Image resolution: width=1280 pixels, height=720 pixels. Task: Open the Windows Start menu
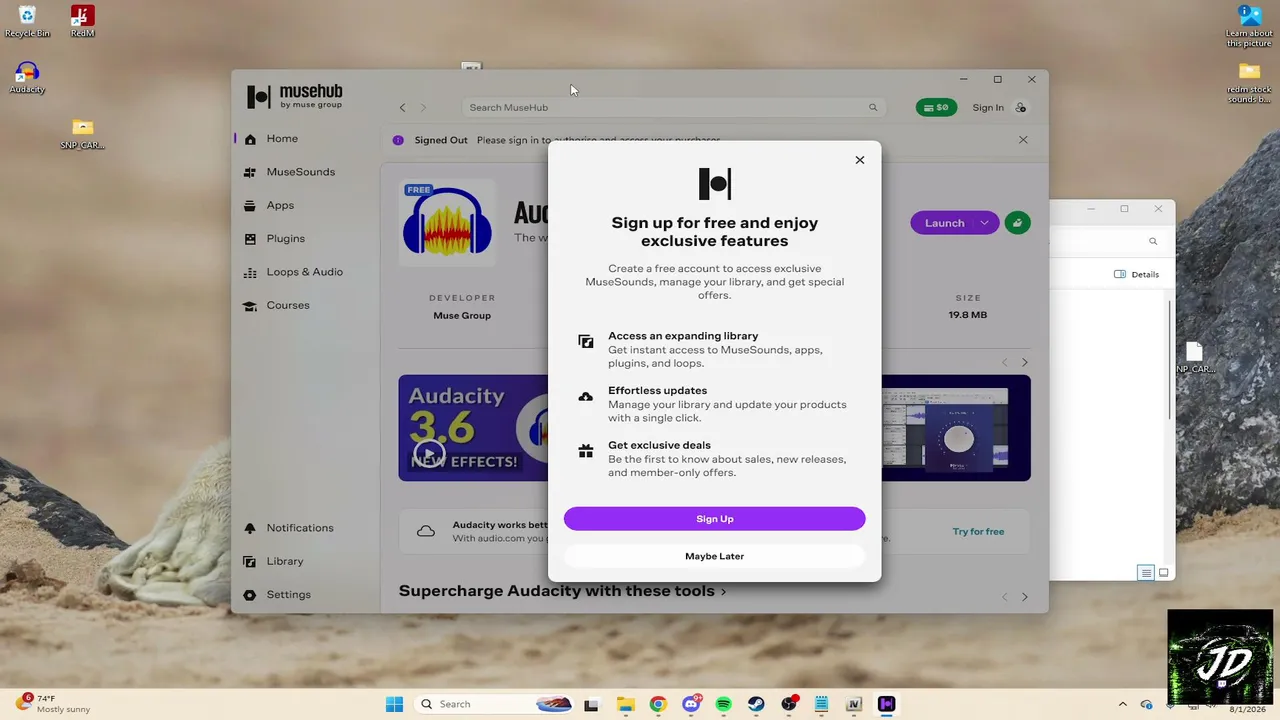coord(394,705)
